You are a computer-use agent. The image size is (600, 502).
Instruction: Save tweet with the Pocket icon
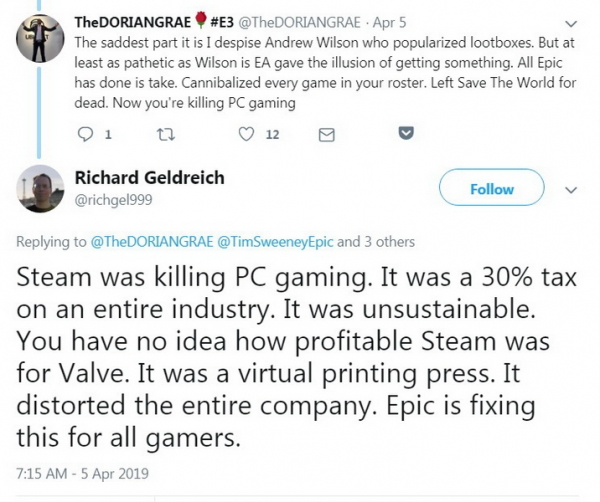[407, 132]
